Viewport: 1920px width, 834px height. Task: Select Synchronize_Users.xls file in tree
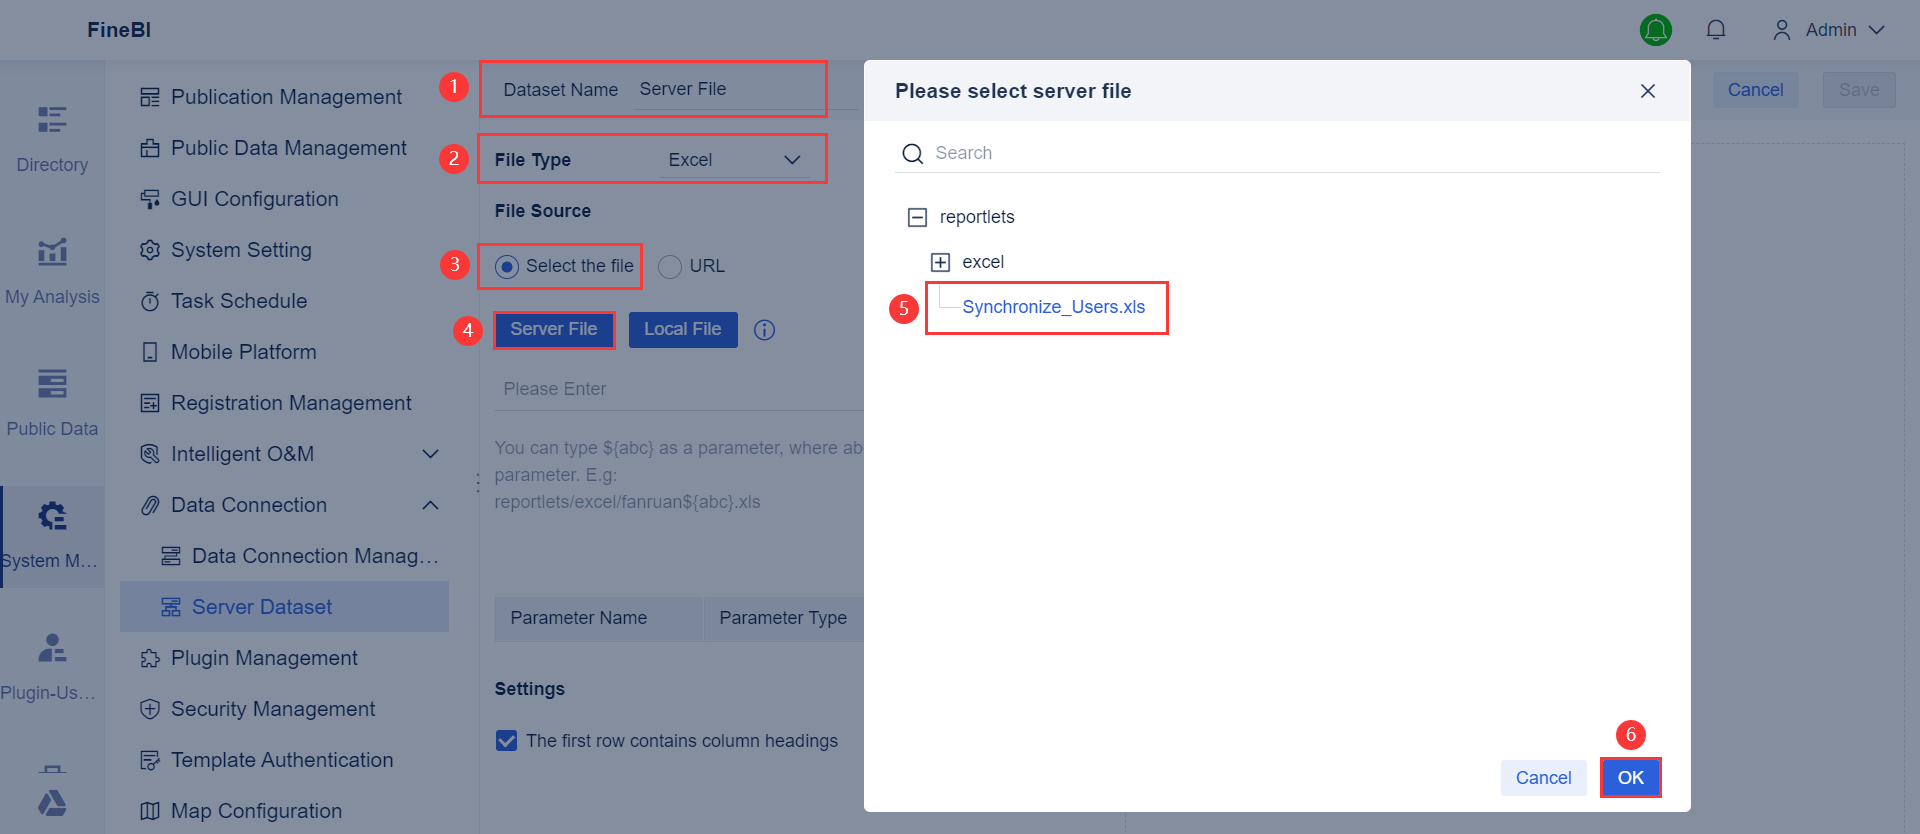tap(1053, 307)
